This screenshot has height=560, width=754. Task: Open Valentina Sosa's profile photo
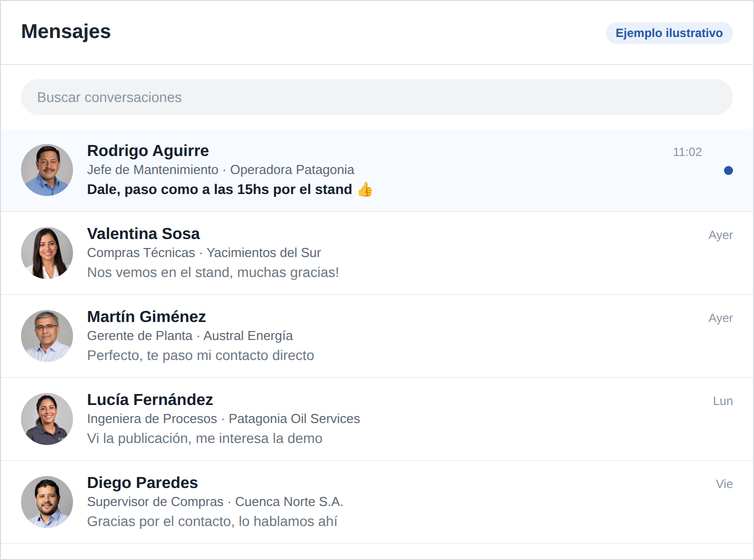47,253
